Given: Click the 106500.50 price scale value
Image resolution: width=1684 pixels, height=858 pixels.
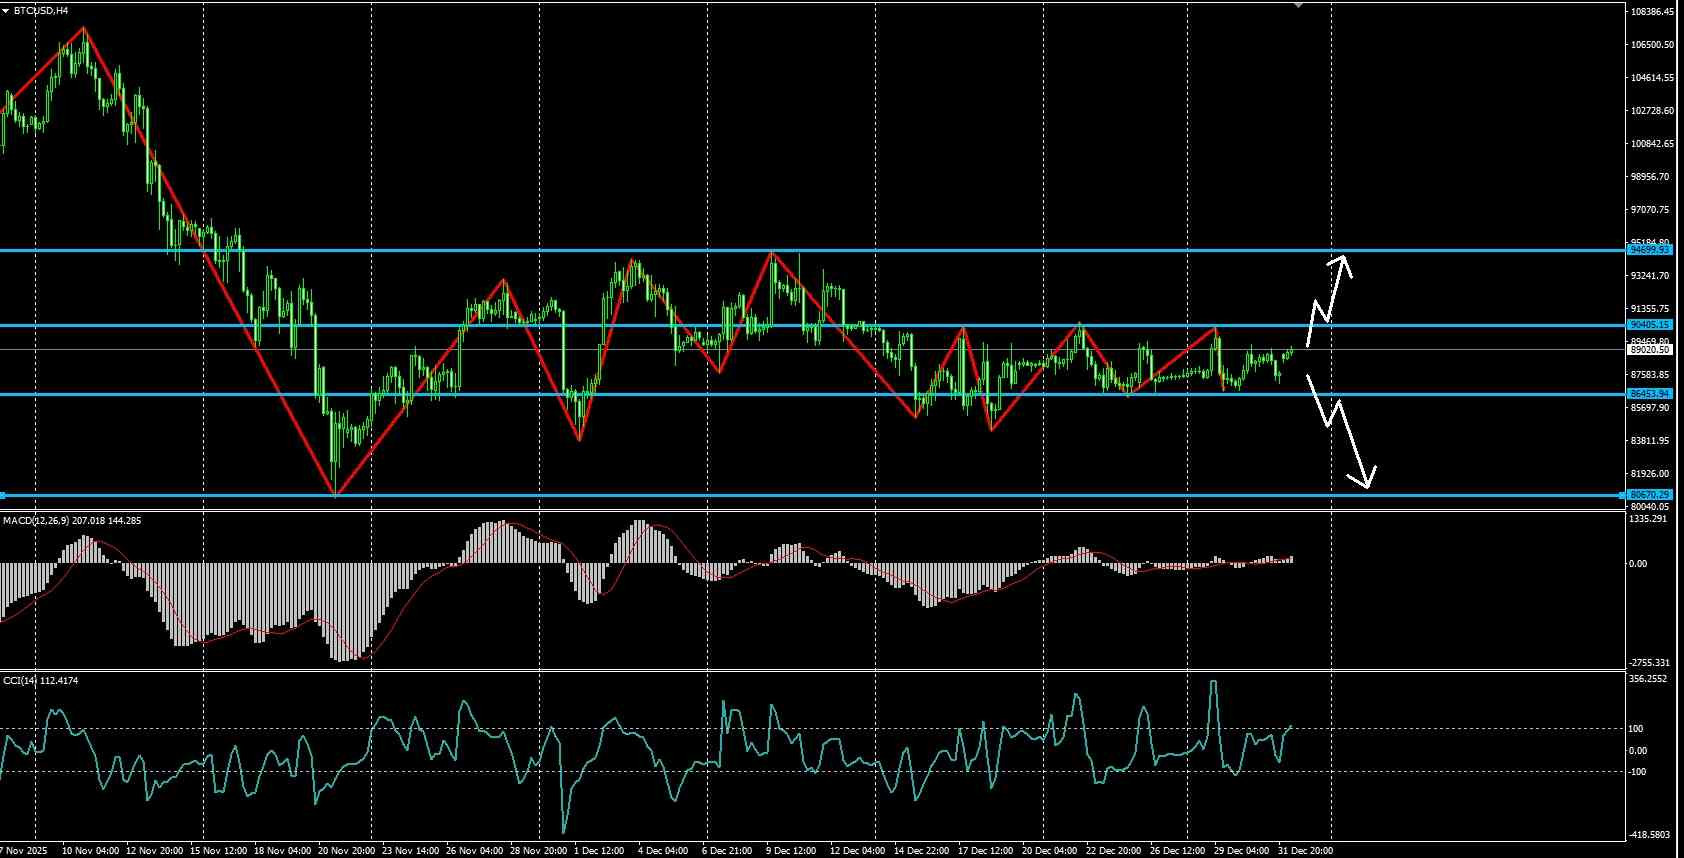Looking at the screenshot, I should [1652, 45].
